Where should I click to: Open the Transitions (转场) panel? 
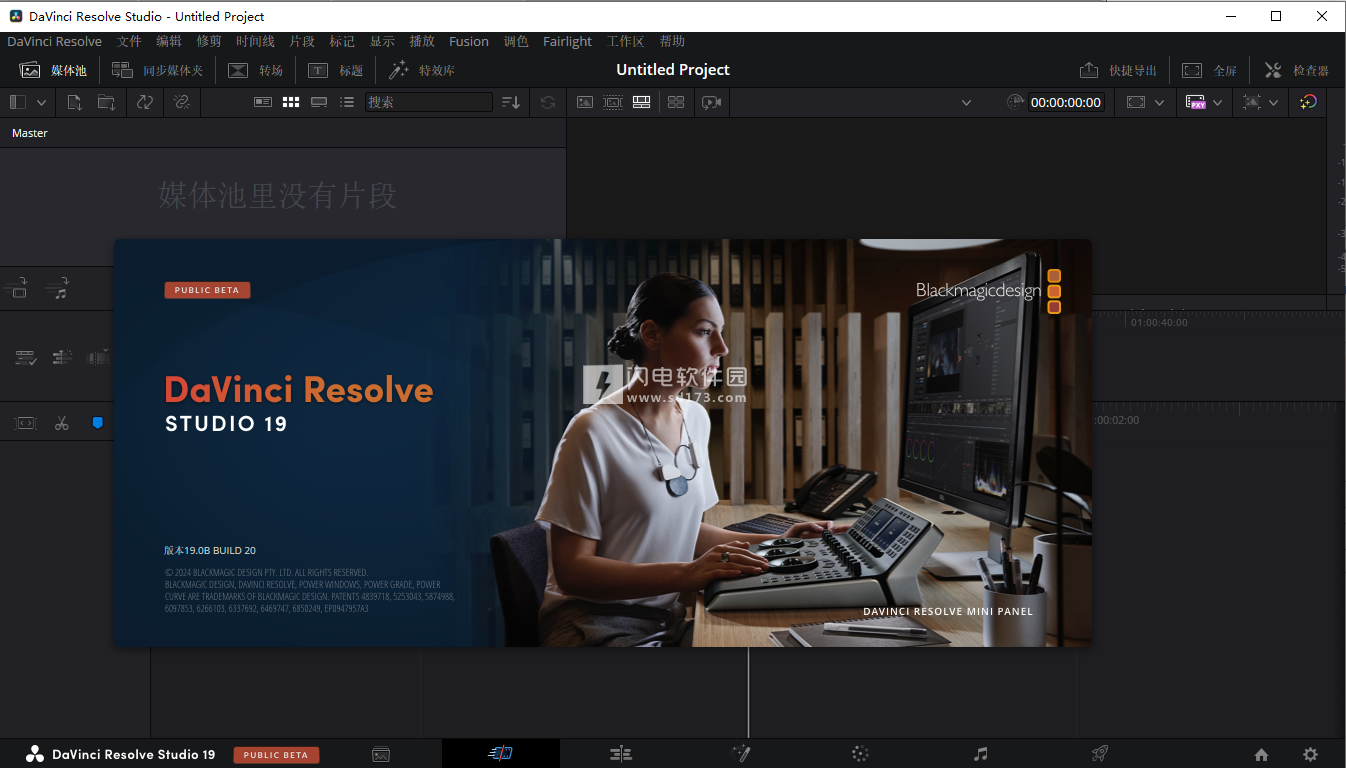(255, 70)
